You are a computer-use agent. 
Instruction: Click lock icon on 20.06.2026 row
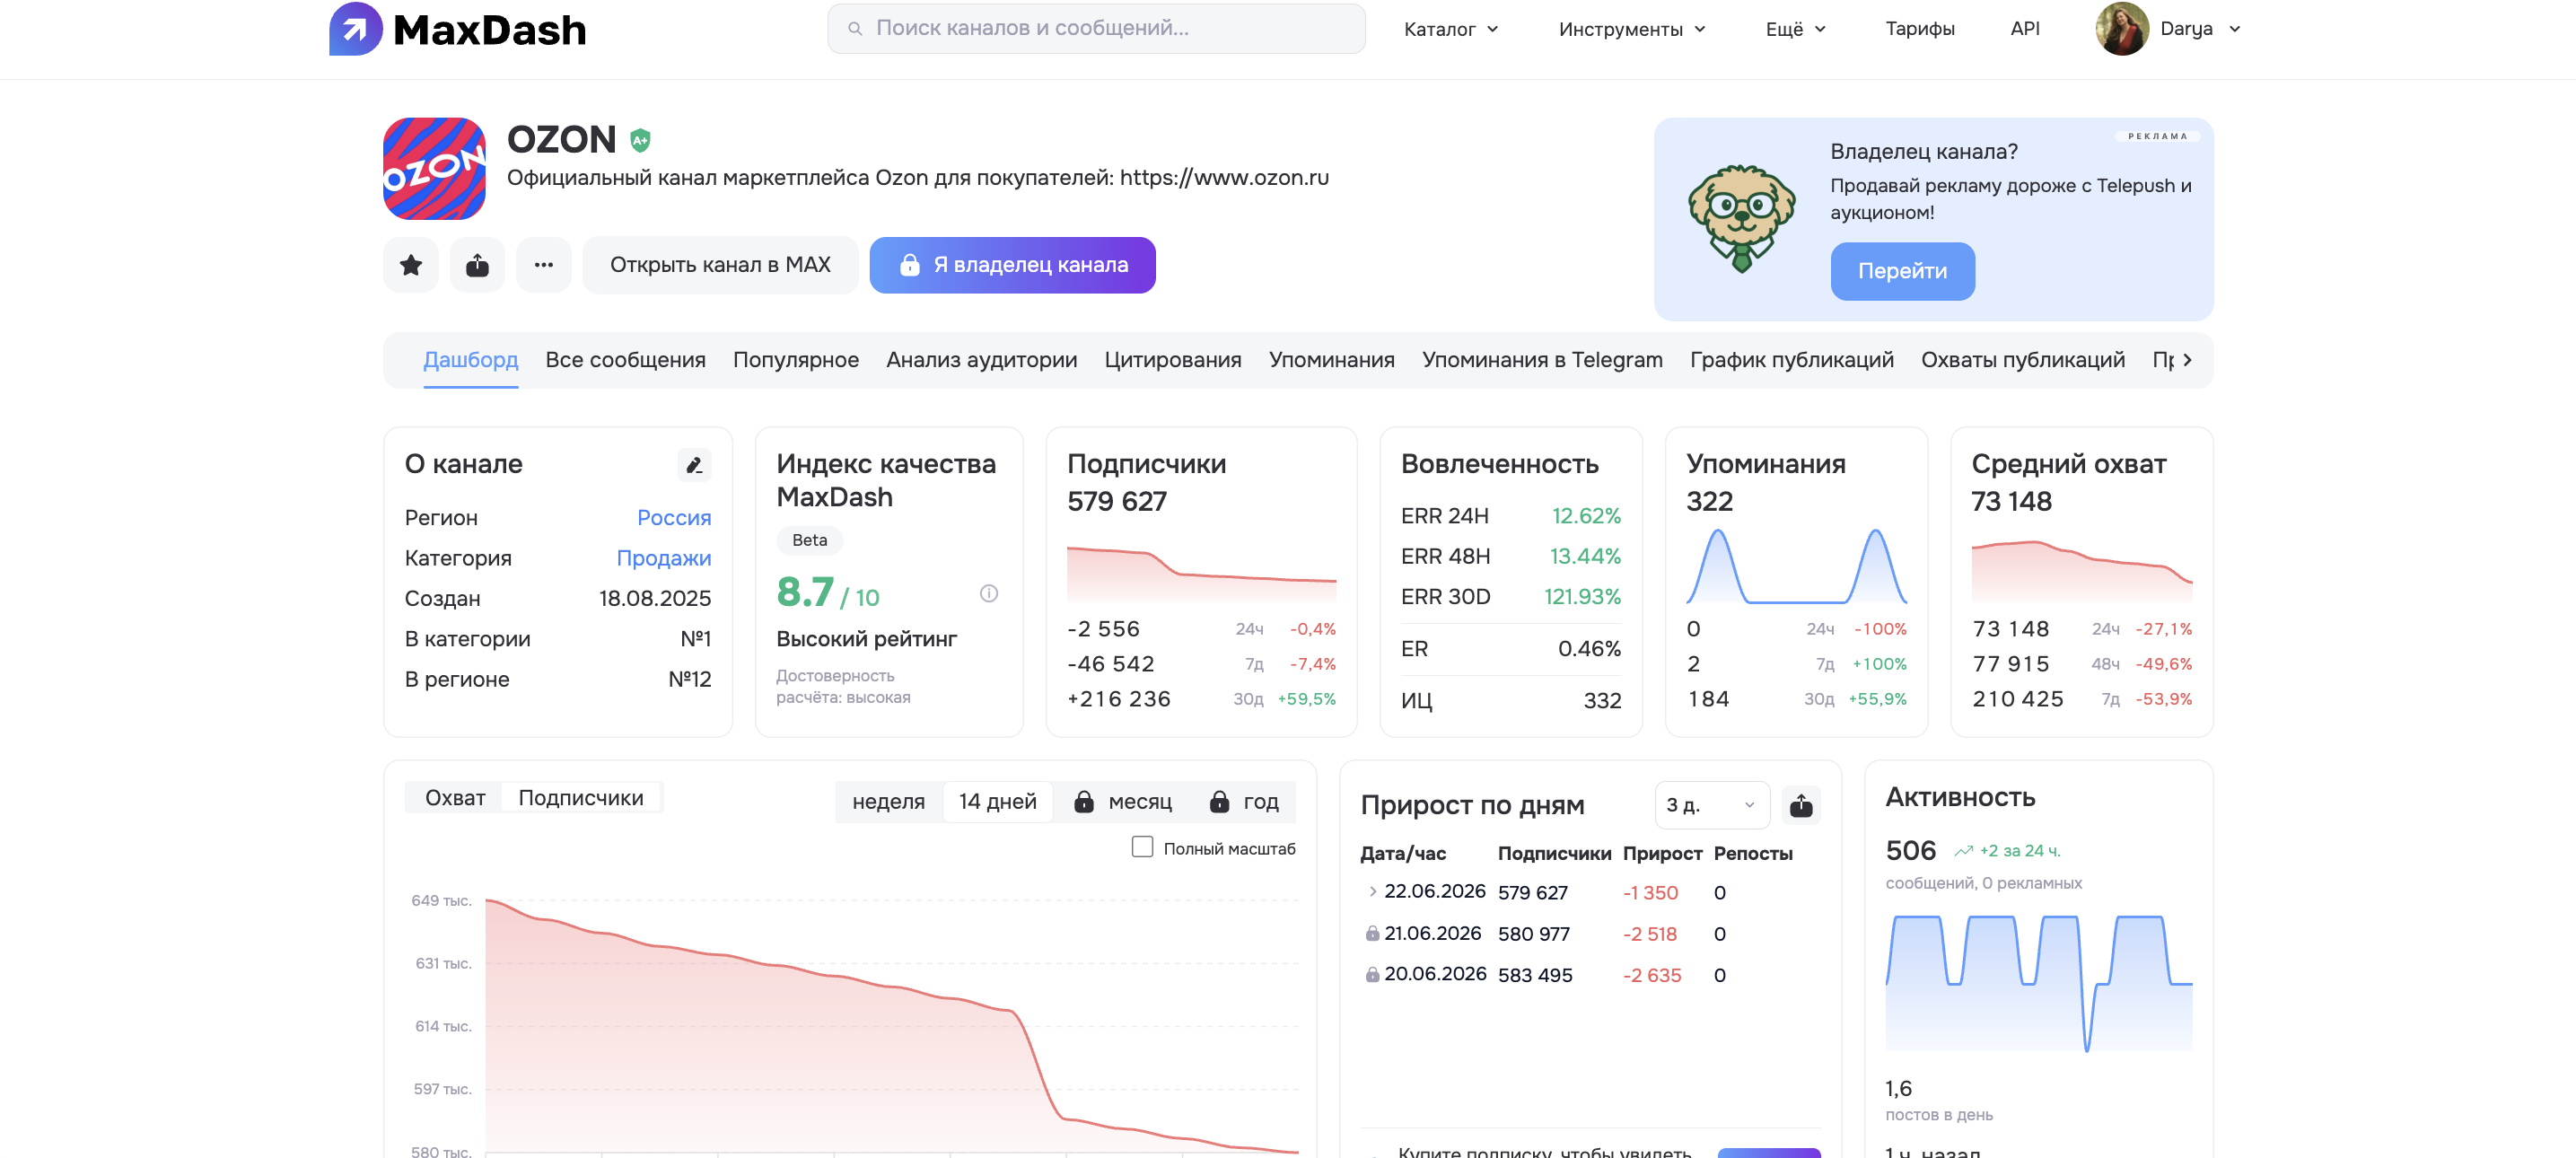tap(1372, 975)
